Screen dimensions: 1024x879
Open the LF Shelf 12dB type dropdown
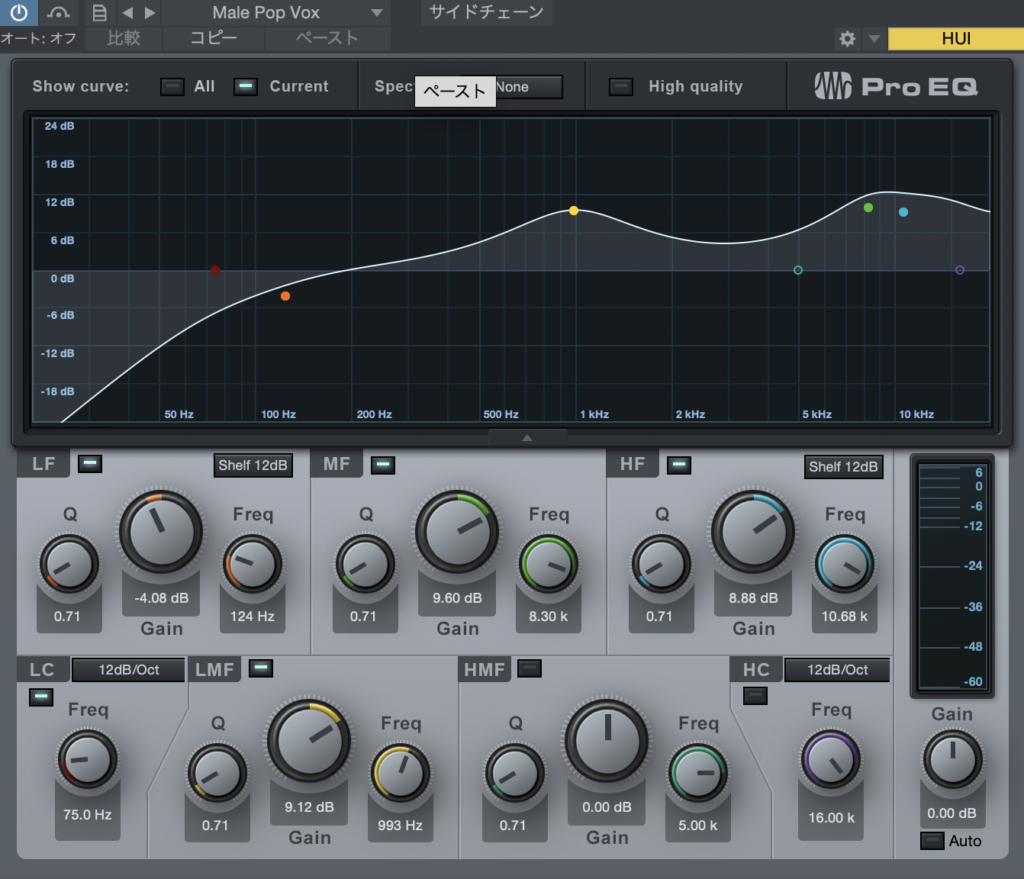(x=253, y=466)
